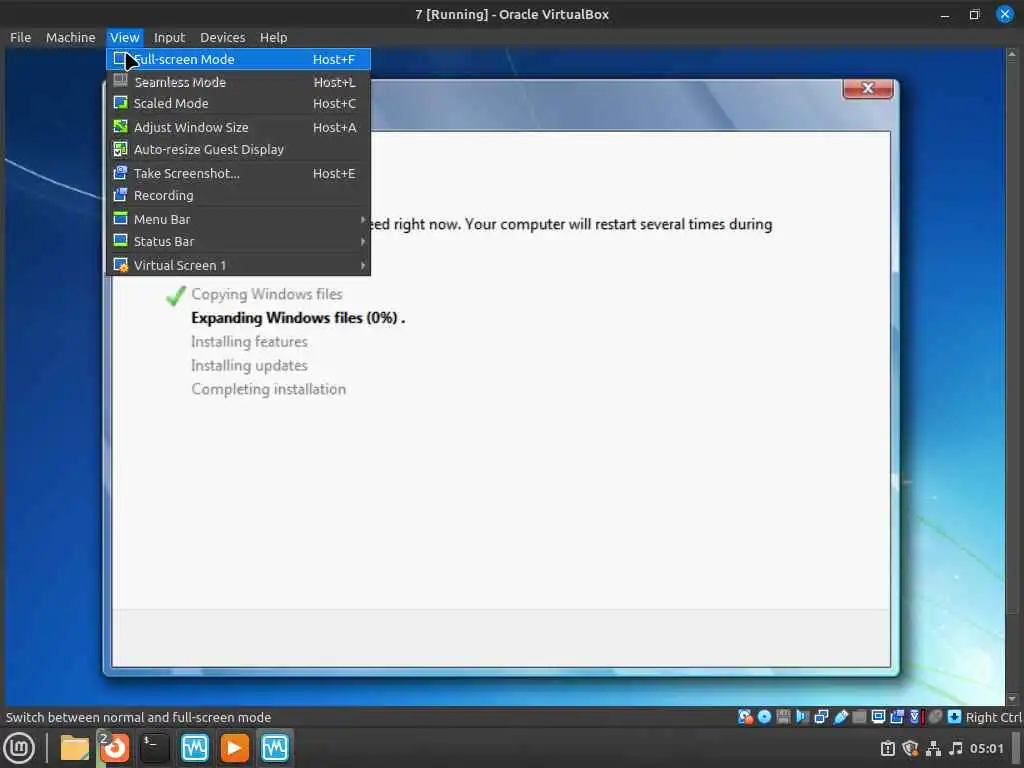
Task: Minimize the VirtualBox window
Action: [x=944, y=14]
